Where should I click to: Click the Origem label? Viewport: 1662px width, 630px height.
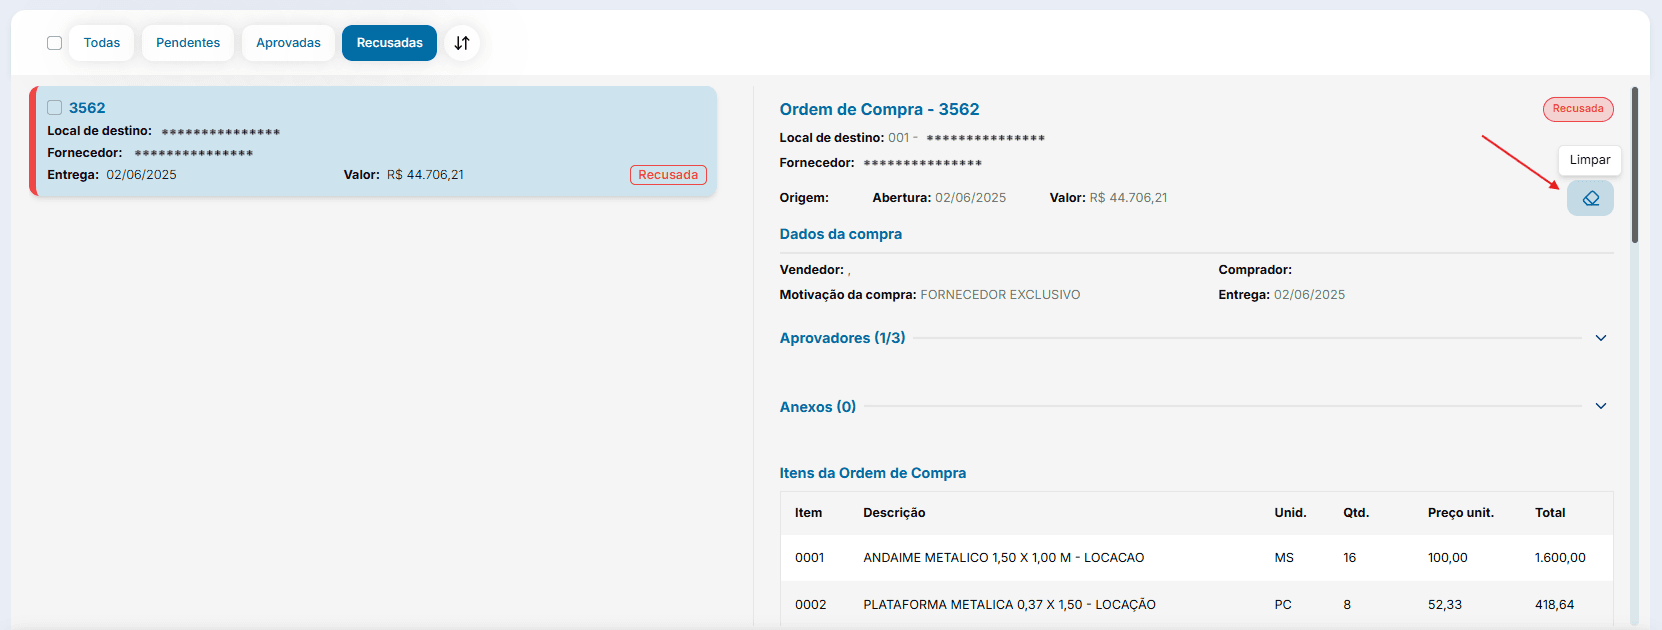coord(804,198)
